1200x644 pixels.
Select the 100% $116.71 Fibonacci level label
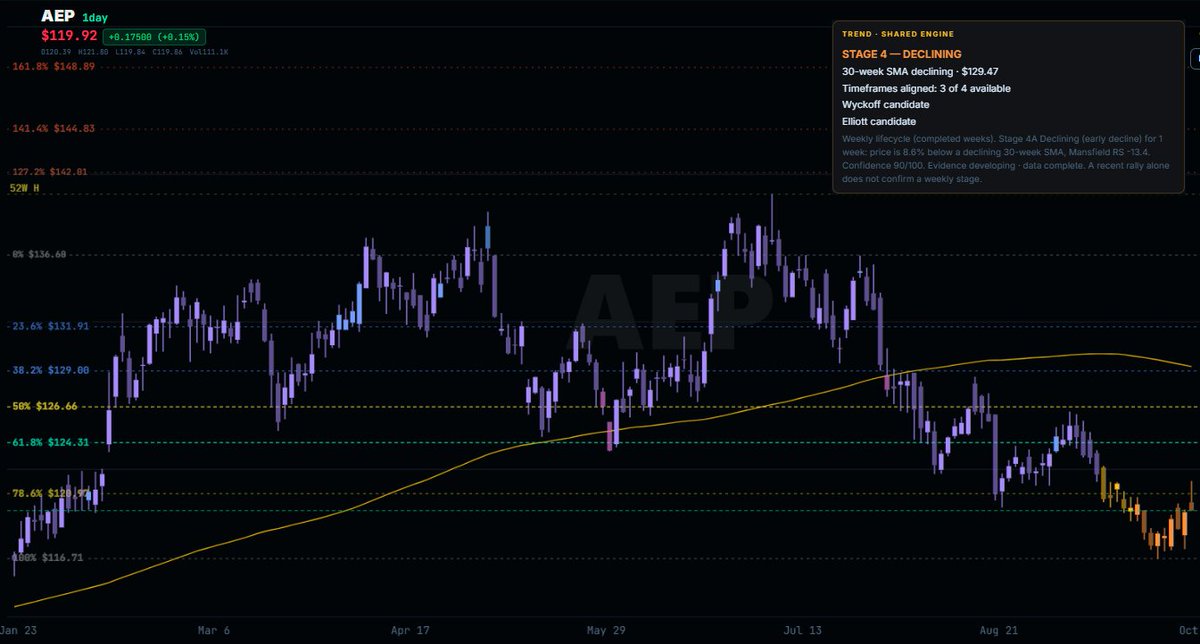47,557
